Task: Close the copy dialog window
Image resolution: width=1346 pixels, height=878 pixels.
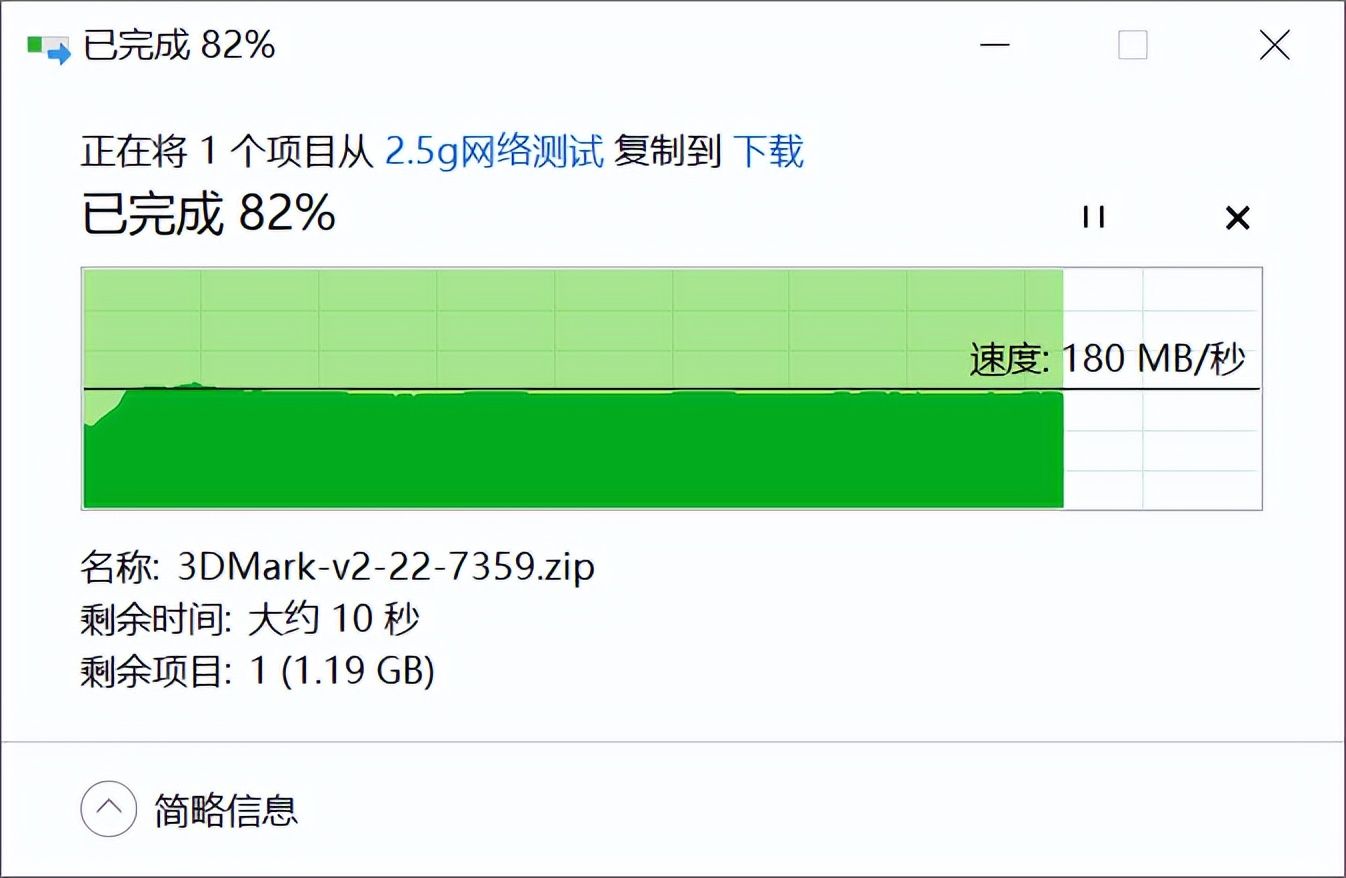Action: 1274,45
